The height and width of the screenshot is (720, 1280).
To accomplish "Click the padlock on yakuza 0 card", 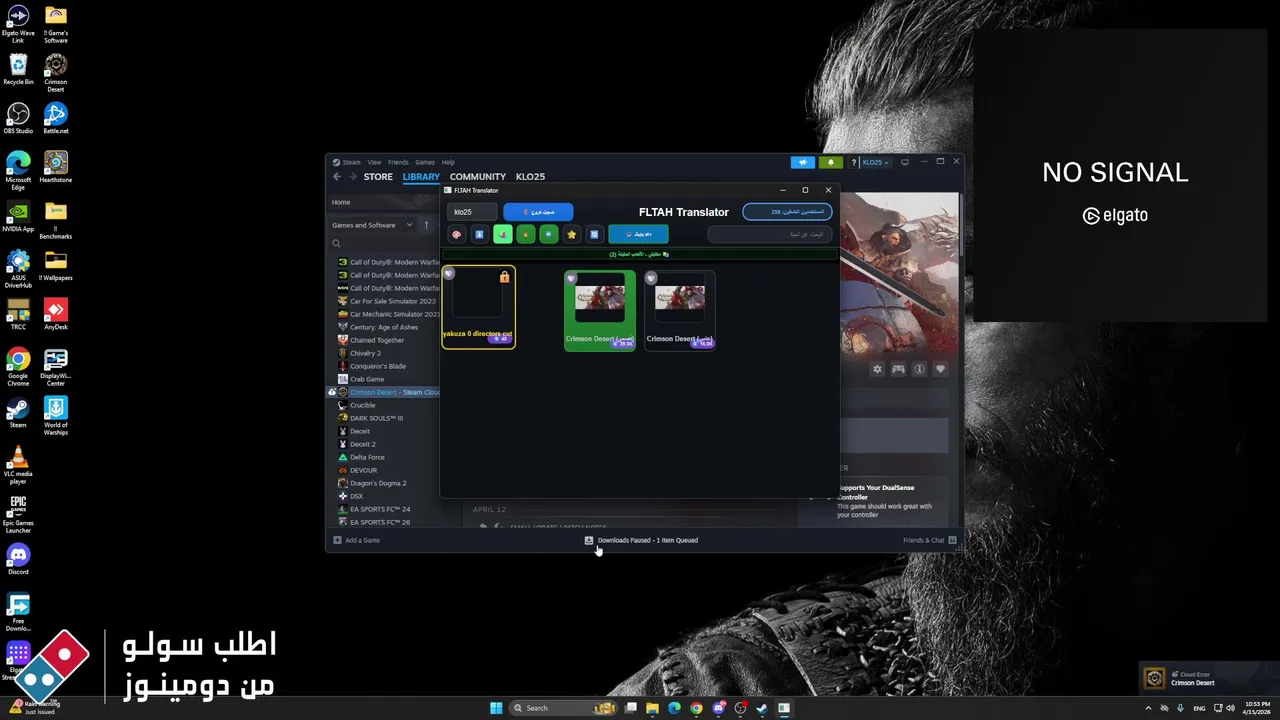I will pyautogui.click(x=504, y=277).
